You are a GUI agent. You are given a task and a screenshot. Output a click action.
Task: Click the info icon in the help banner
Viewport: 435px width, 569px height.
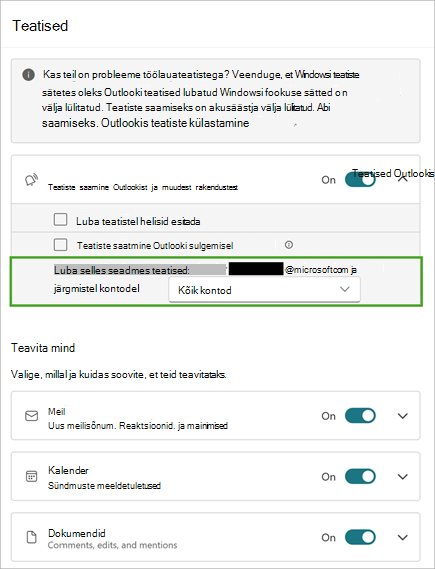coord(29,75)
